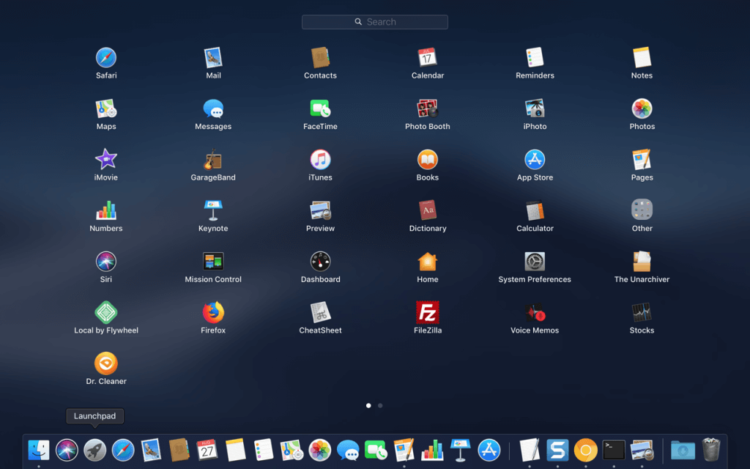This screenshot has height=469, width=750.
Task: Launch the iMovie app
Action: (x=106, y=160)
